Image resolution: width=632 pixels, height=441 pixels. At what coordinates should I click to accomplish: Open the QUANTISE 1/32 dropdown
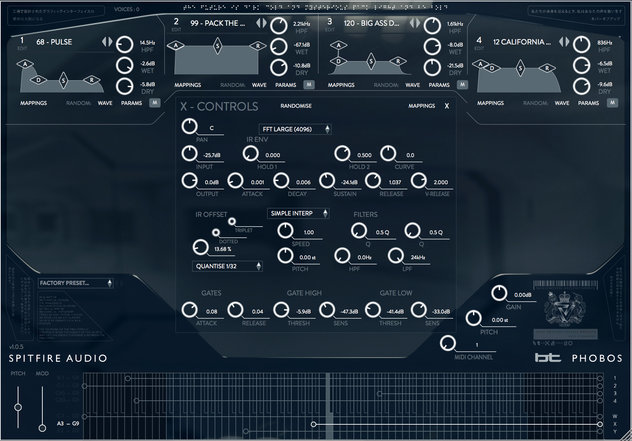pos(228,266)
